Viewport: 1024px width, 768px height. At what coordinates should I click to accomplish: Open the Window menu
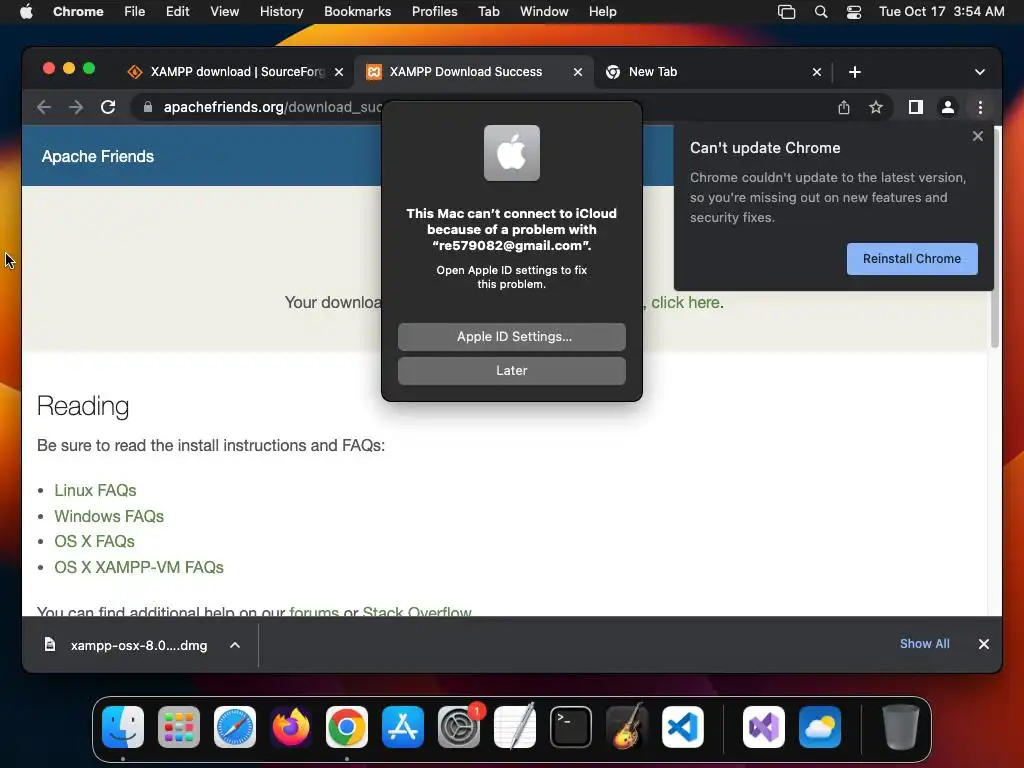click(x=544, y=12)
